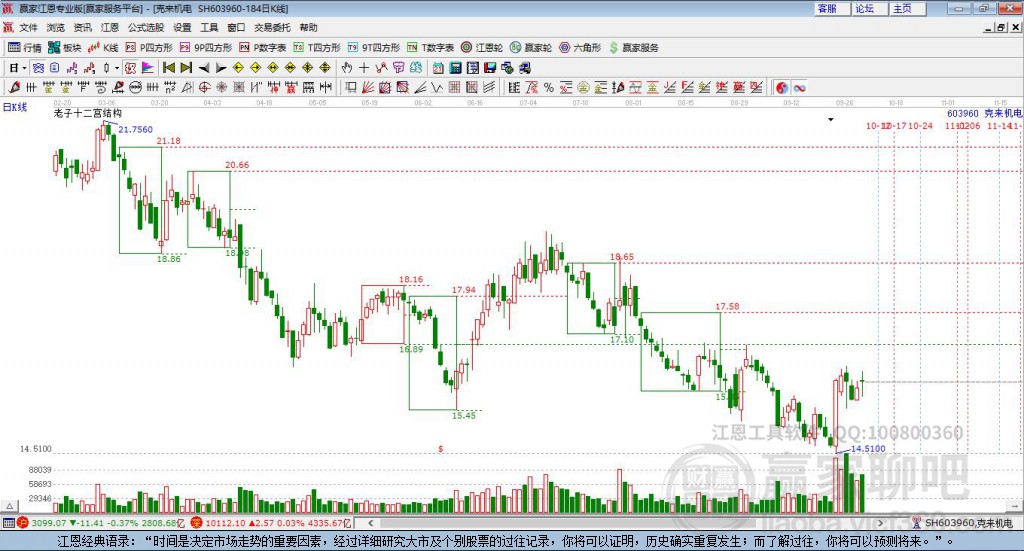This screenshot has width=1024, height=551.
Task: Open the 文件 menu
Action: click(28, 27)
